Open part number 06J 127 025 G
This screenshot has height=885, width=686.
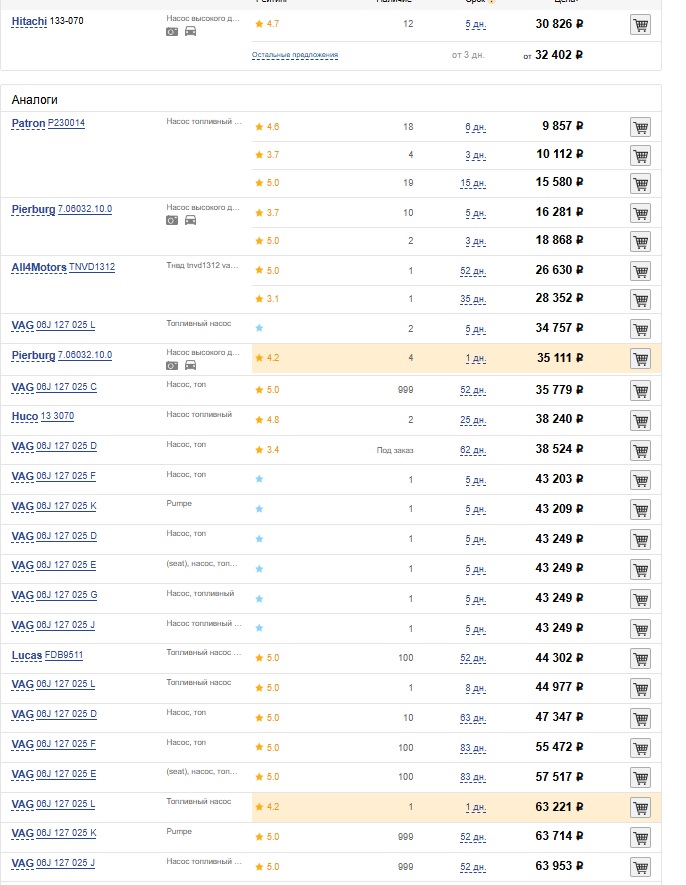click(67, 595)
